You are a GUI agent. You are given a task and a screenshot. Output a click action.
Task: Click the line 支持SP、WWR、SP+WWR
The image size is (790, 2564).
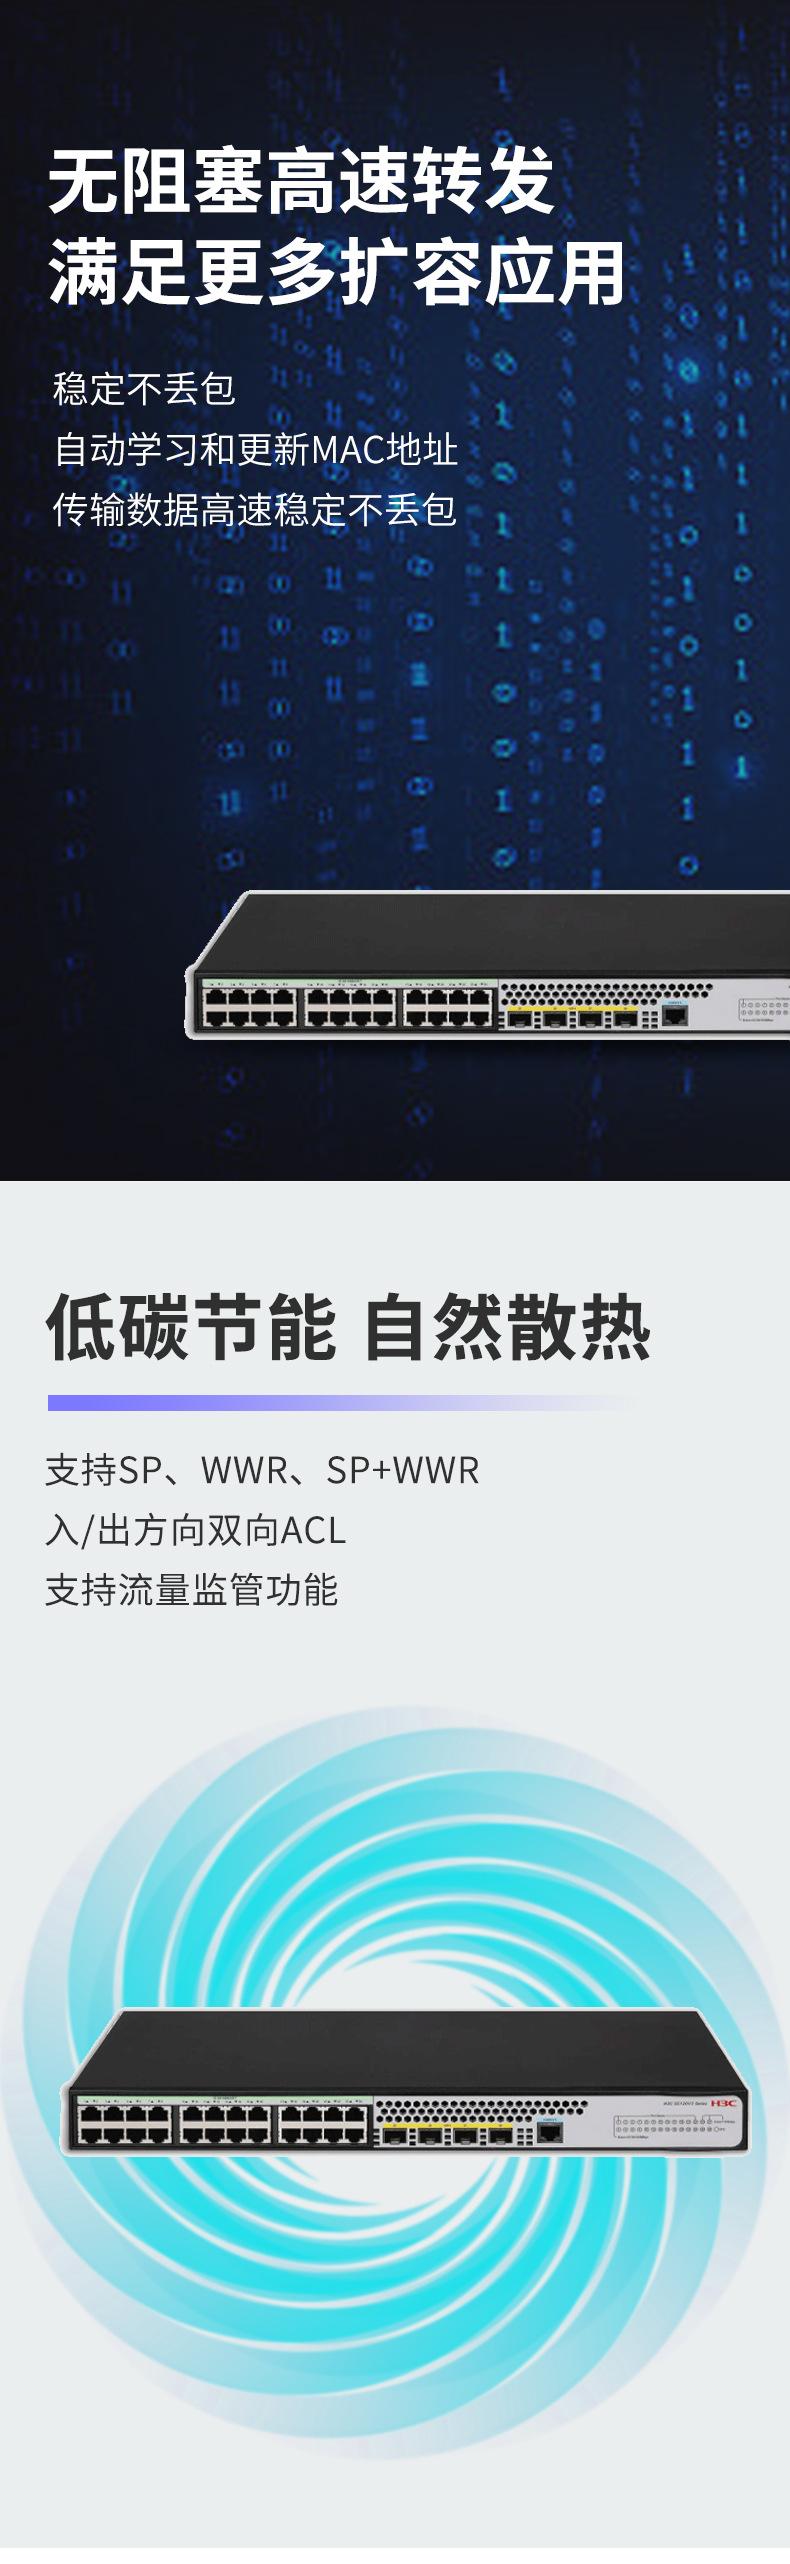[x=262, y=1471]
